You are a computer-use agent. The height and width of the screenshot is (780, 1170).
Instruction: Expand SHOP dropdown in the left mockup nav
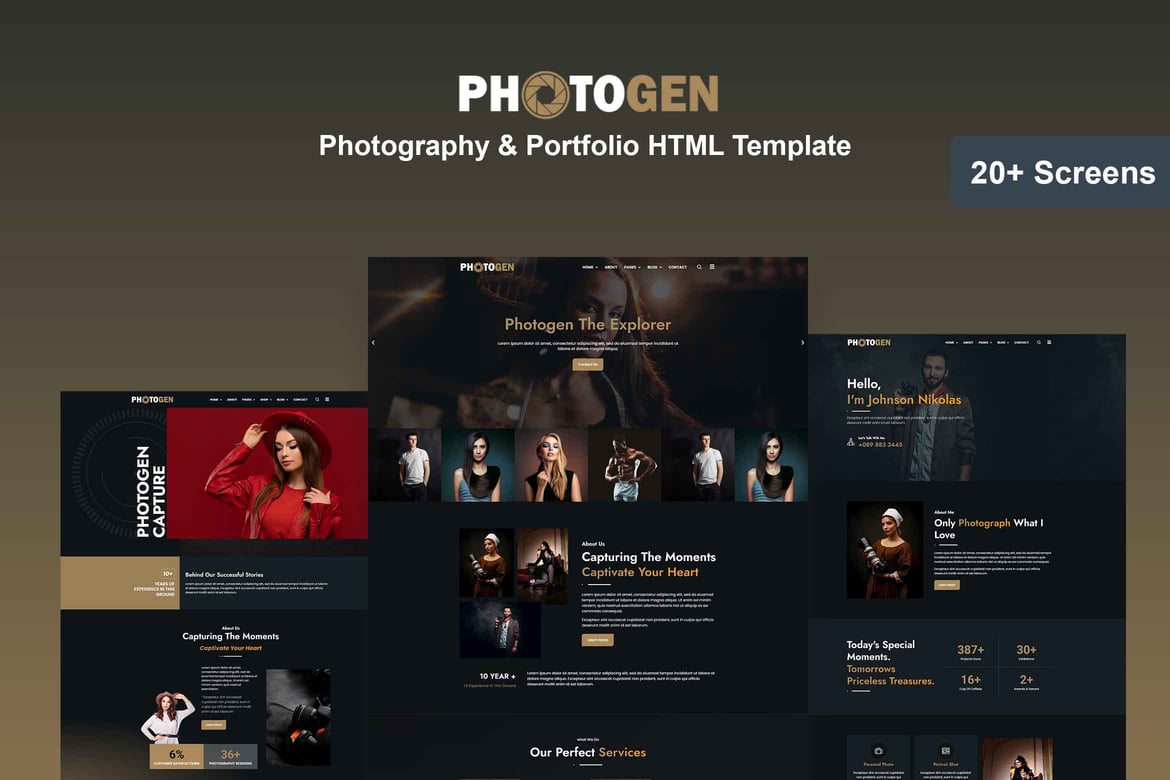[x=266, y=399]
